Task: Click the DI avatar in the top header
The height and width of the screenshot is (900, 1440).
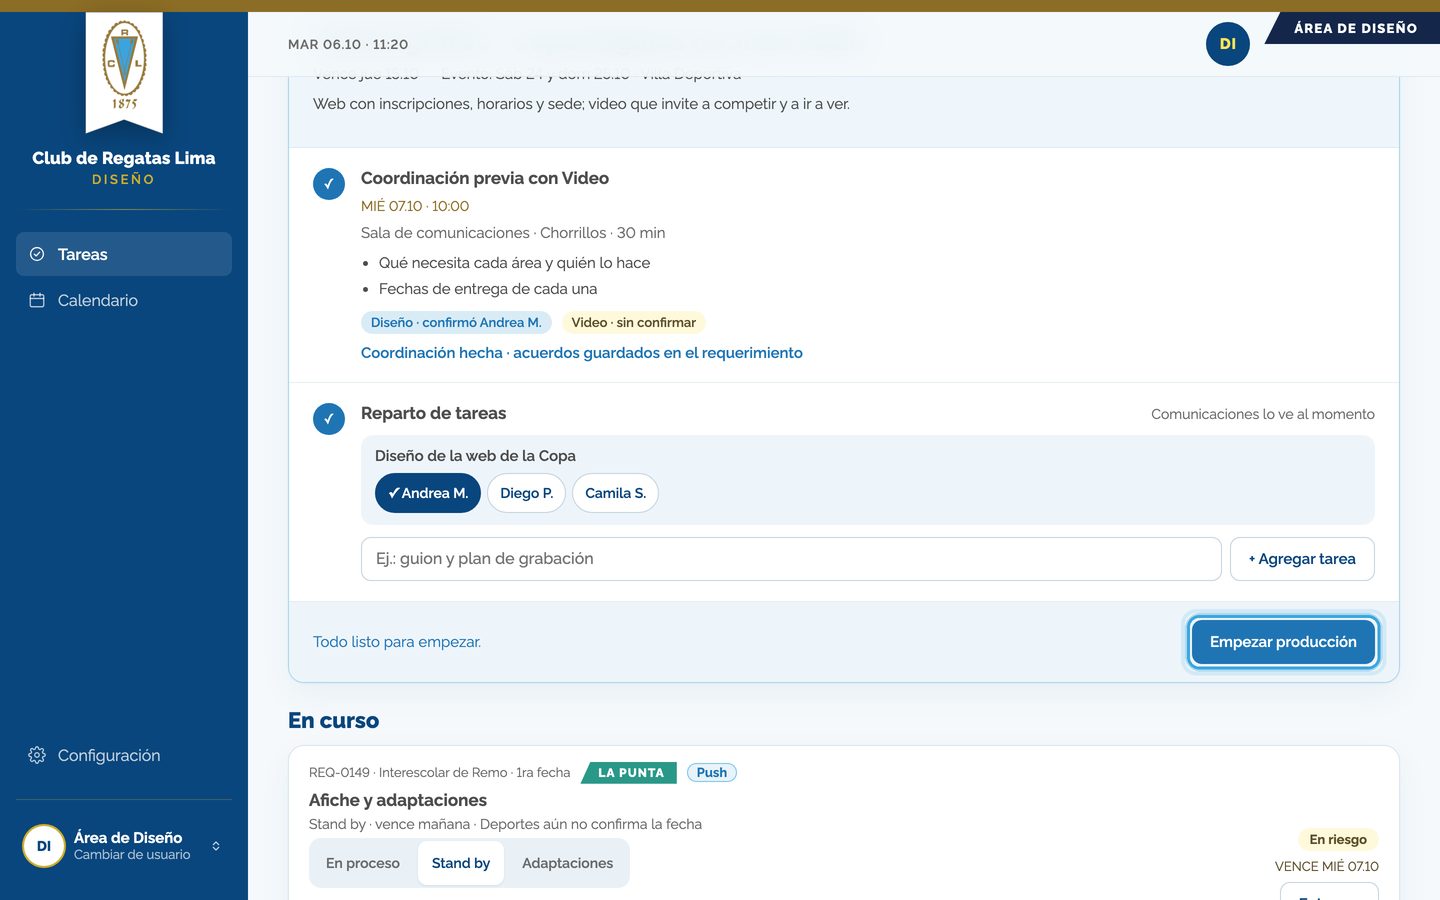Action: click(x=1228, y=44)
